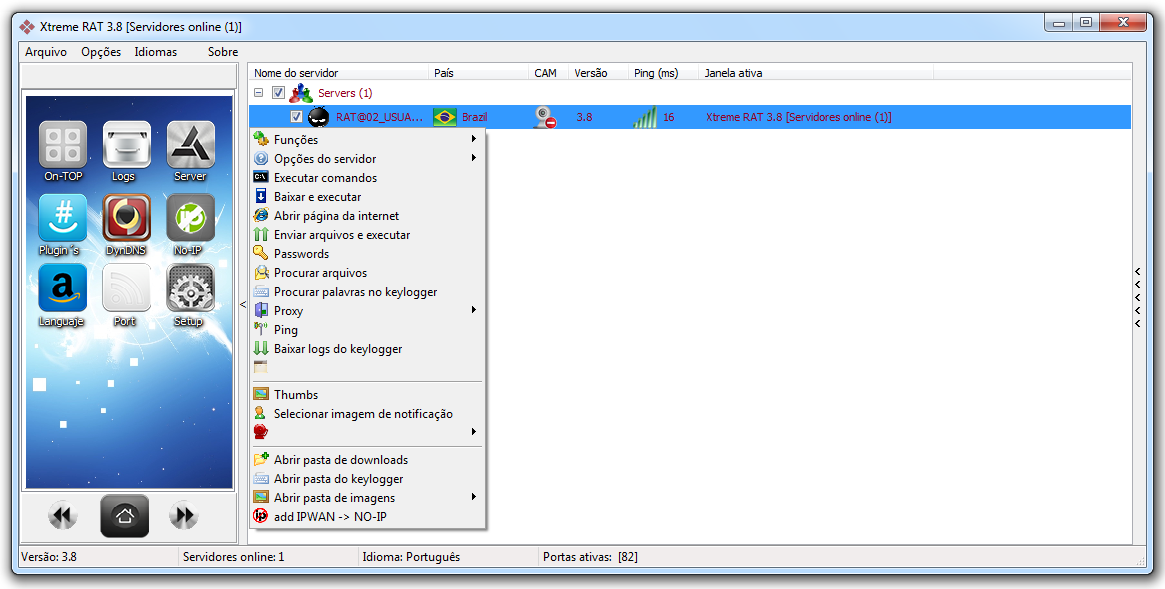The height and width of the screenshot is (589, 1165).
Task: Click the green ping signal bars icon
Action: coord(645,117)
